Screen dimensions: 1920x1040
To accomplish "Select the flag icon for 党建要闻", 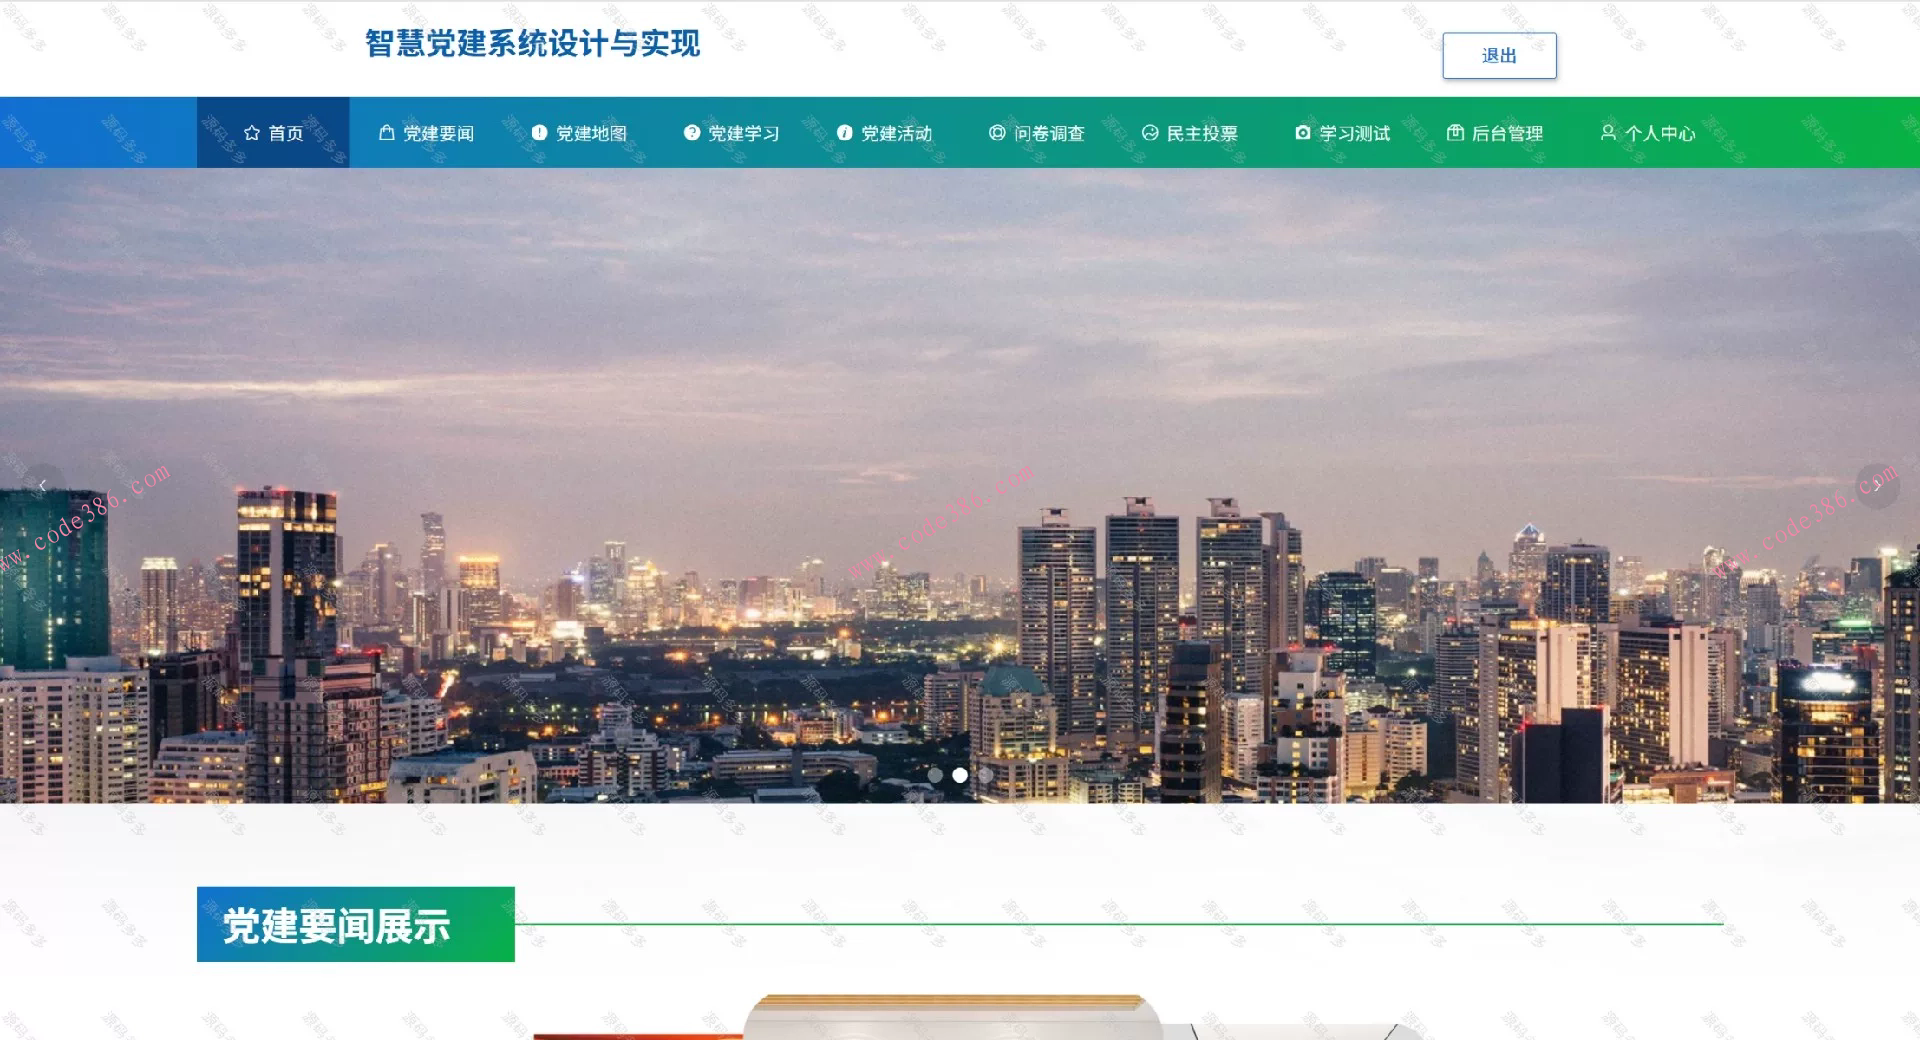I will pyautogui.click(x=385, y=131).
